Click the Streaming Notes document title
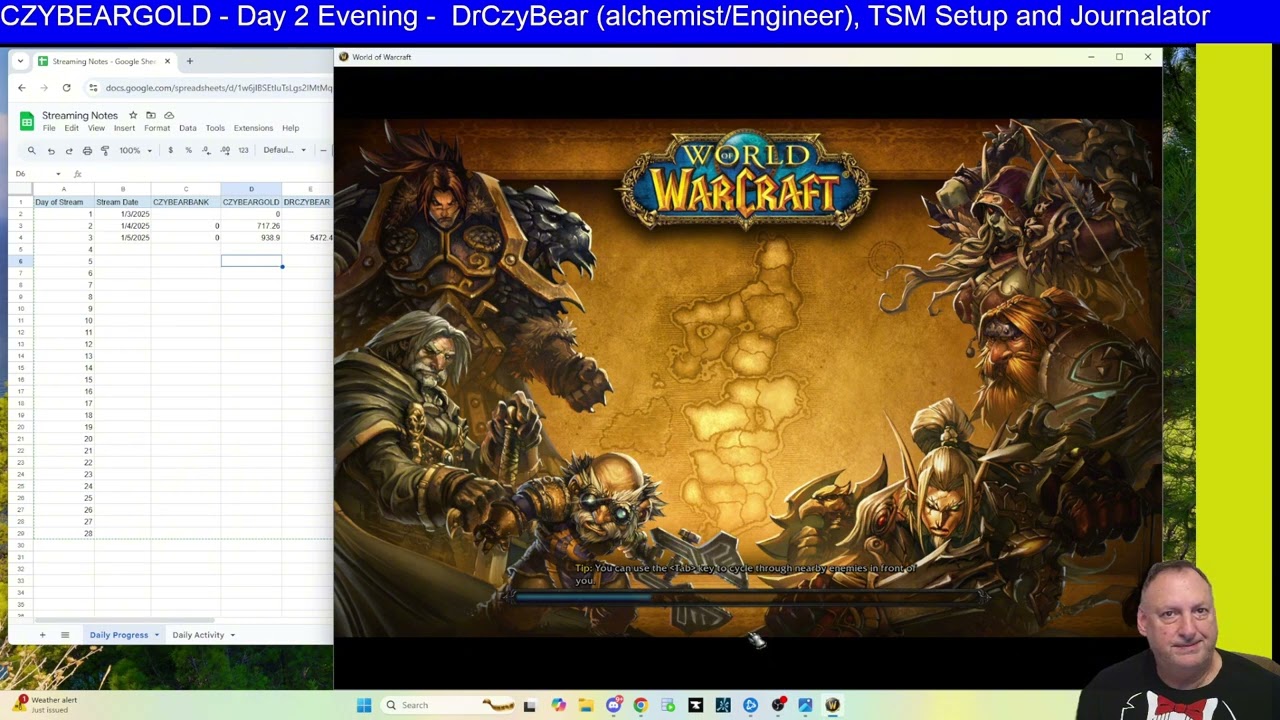The image size is (1280, 720). click(80, 115)
